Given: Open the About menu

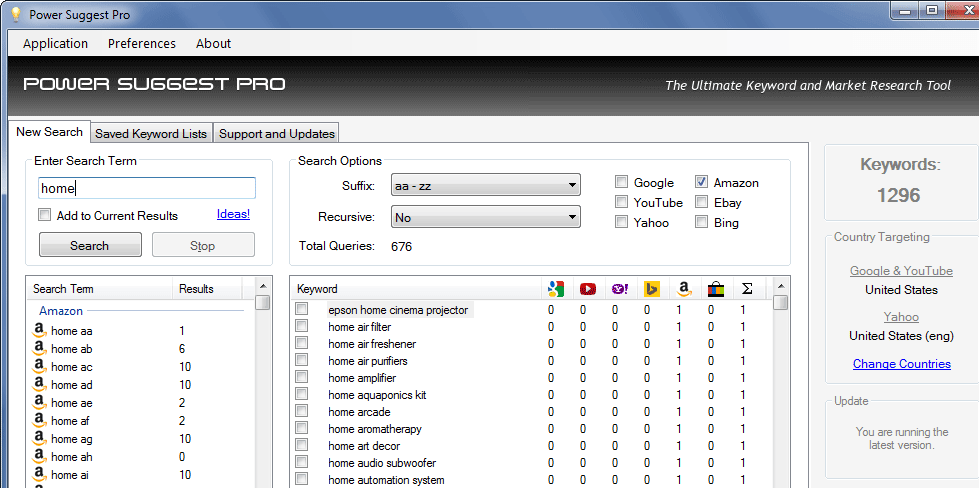Looking at the screenshot, I should (213, 43).
